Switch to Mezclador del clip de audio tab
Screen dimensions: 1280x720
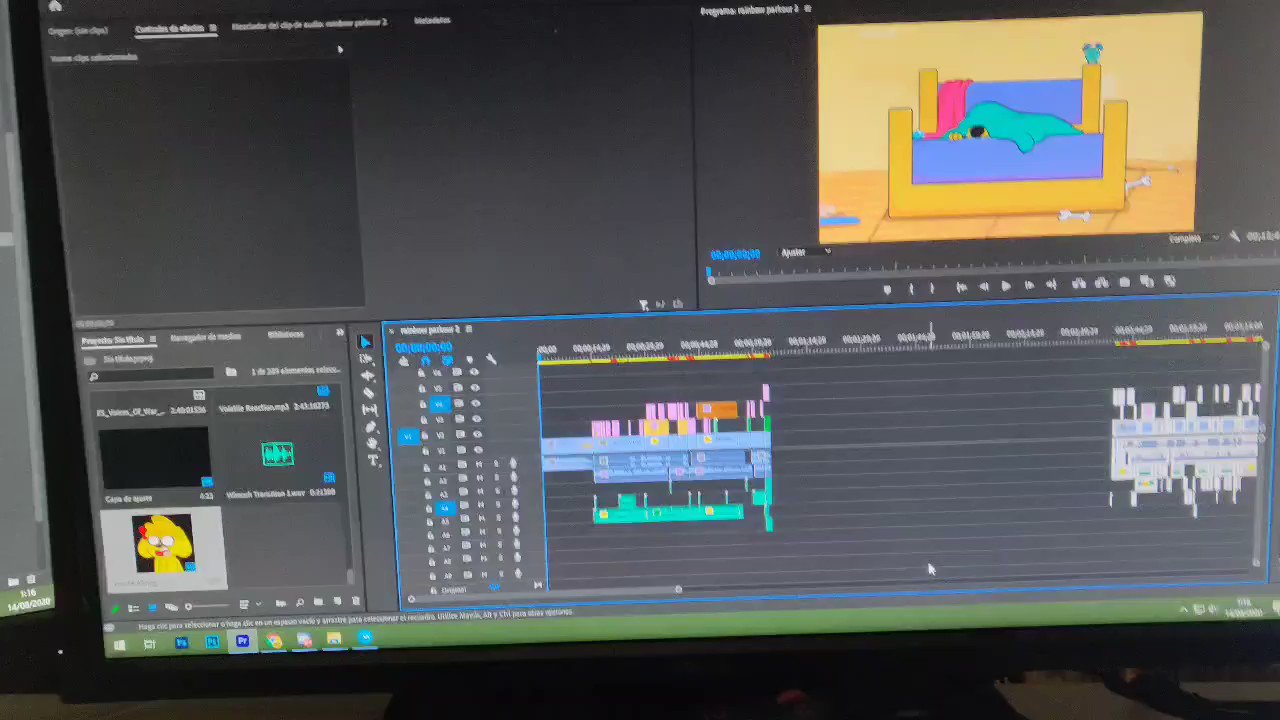[x=309, y=23]
